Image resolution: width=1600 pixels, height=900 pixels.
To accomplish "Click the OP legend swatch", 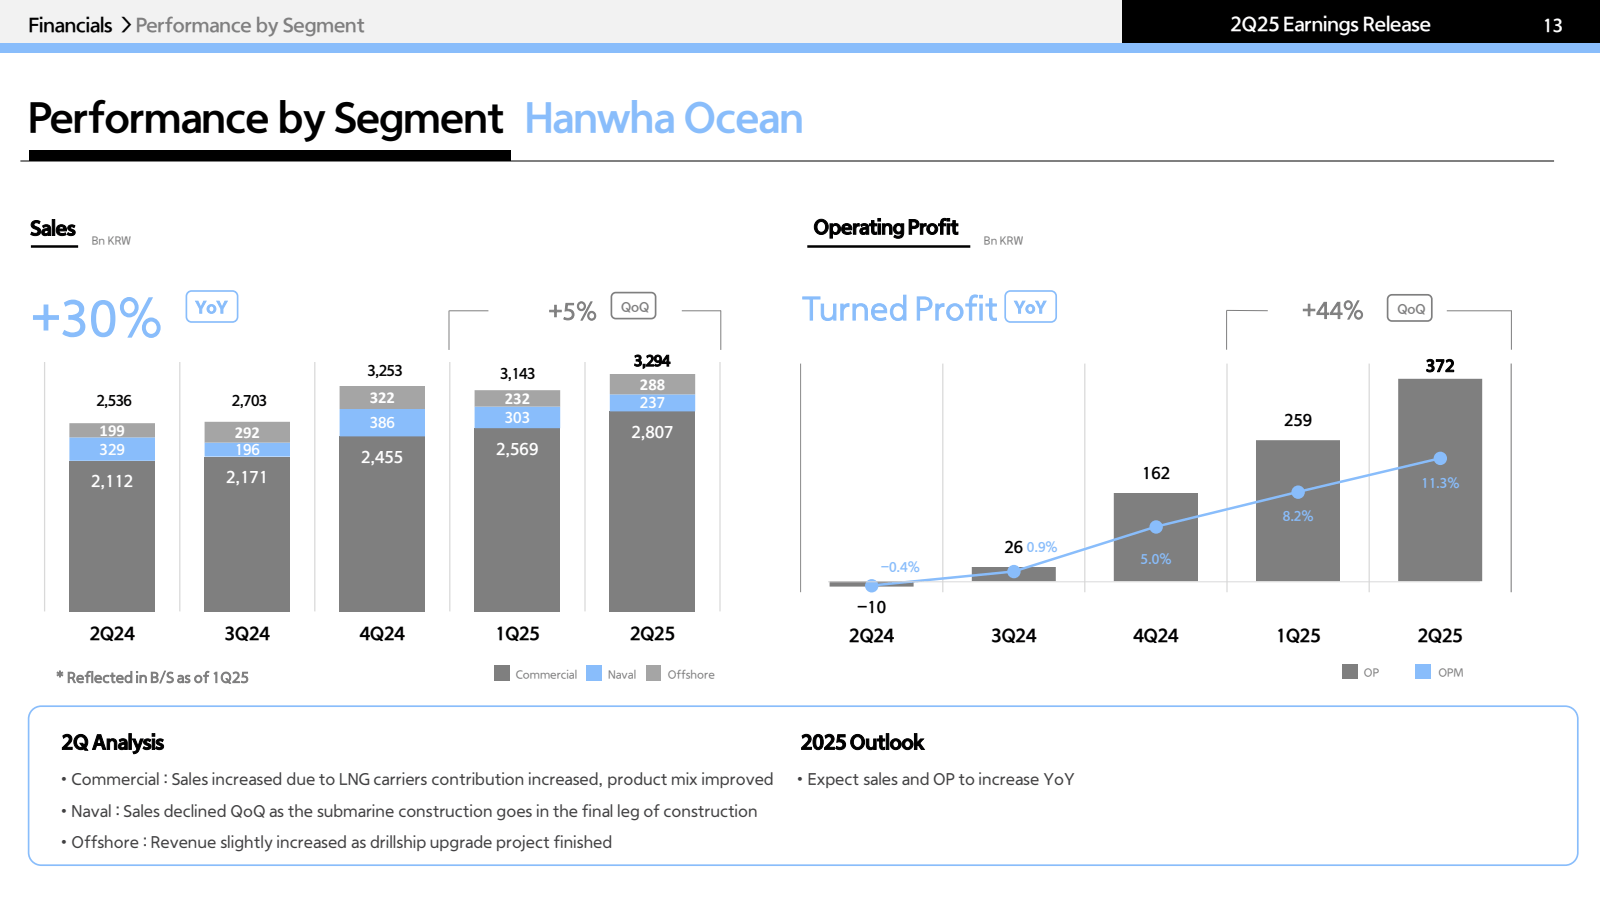I will coord(1350,671).
